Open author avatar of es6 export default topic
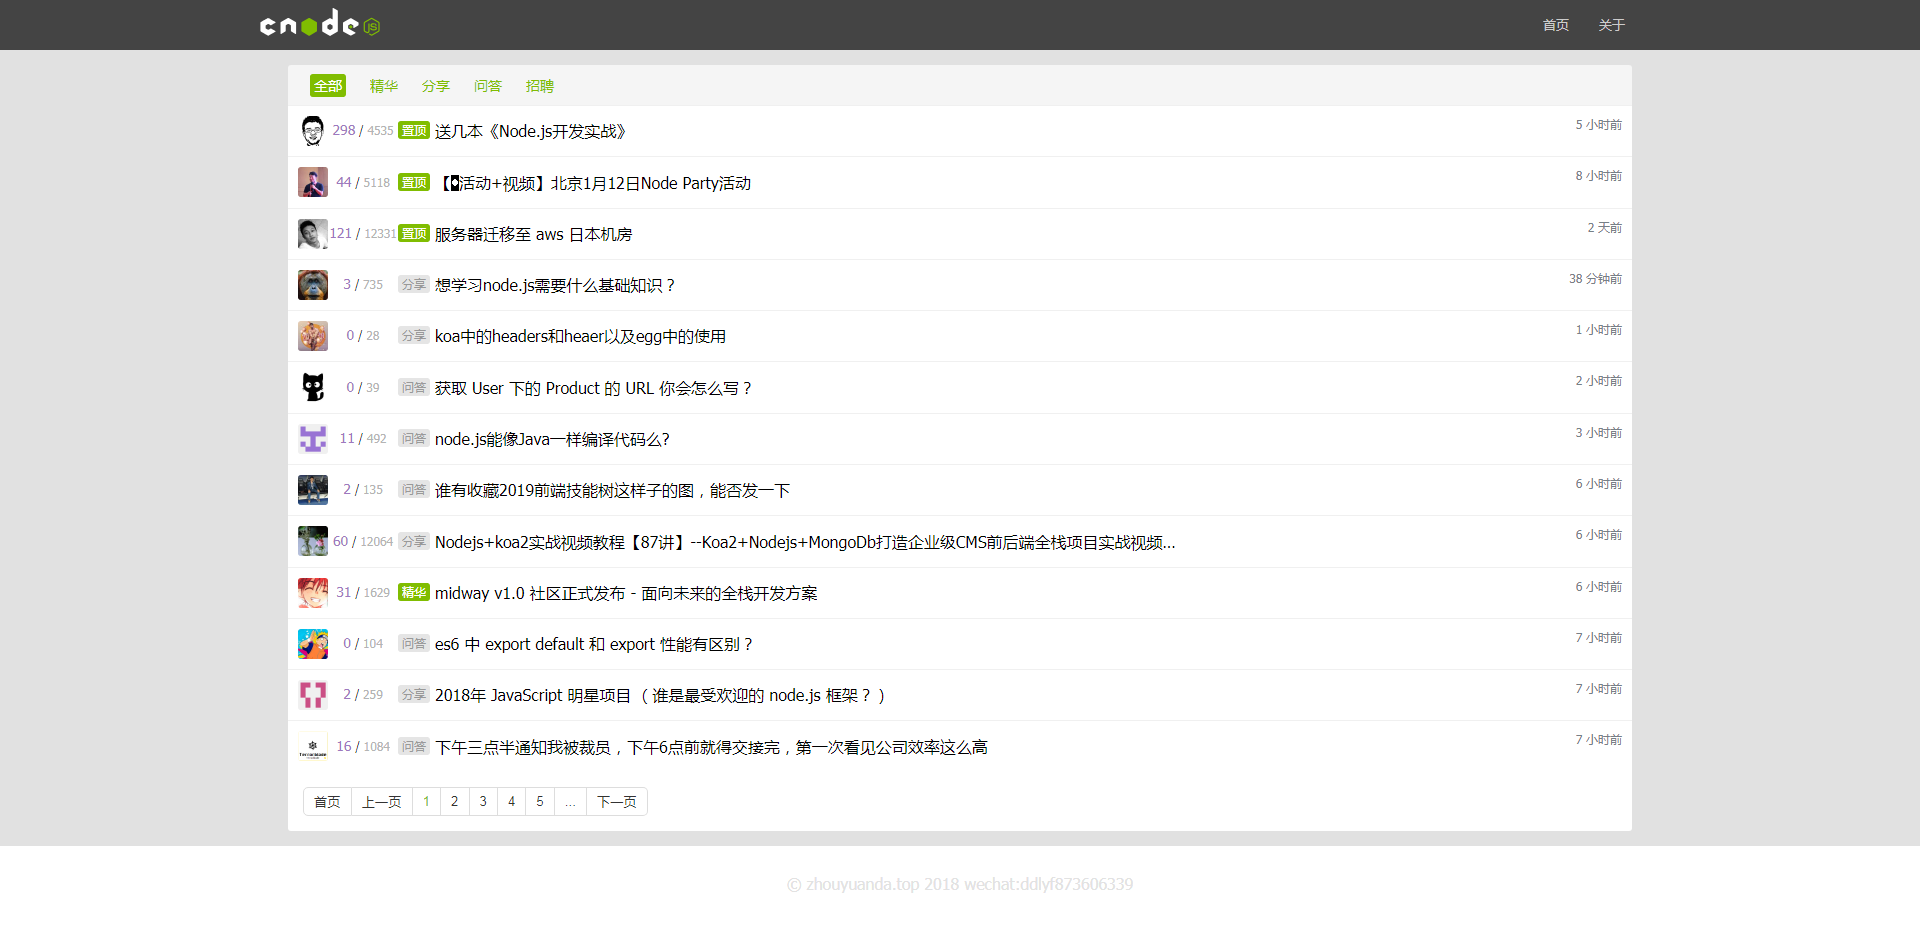The image size is (1920, 938). point(313,644)
